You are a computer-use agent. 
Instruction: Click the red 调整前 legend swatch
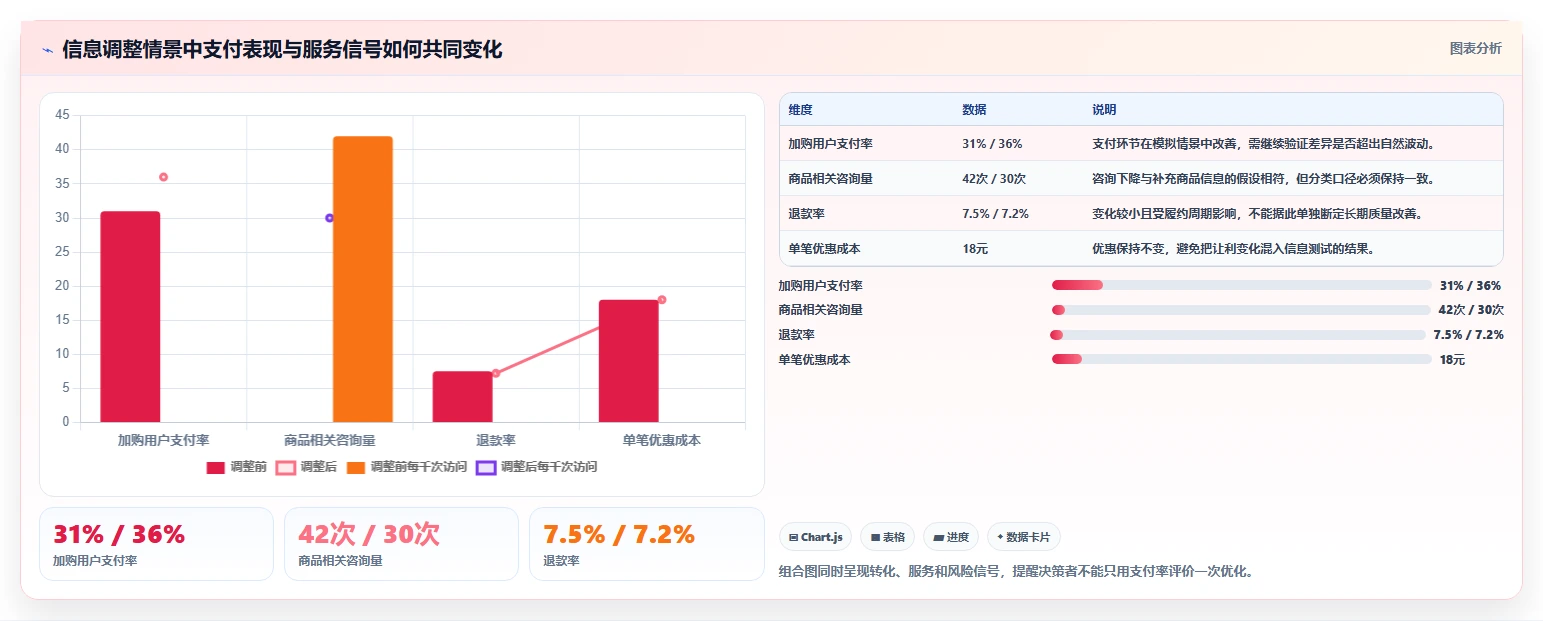[216, 467]
